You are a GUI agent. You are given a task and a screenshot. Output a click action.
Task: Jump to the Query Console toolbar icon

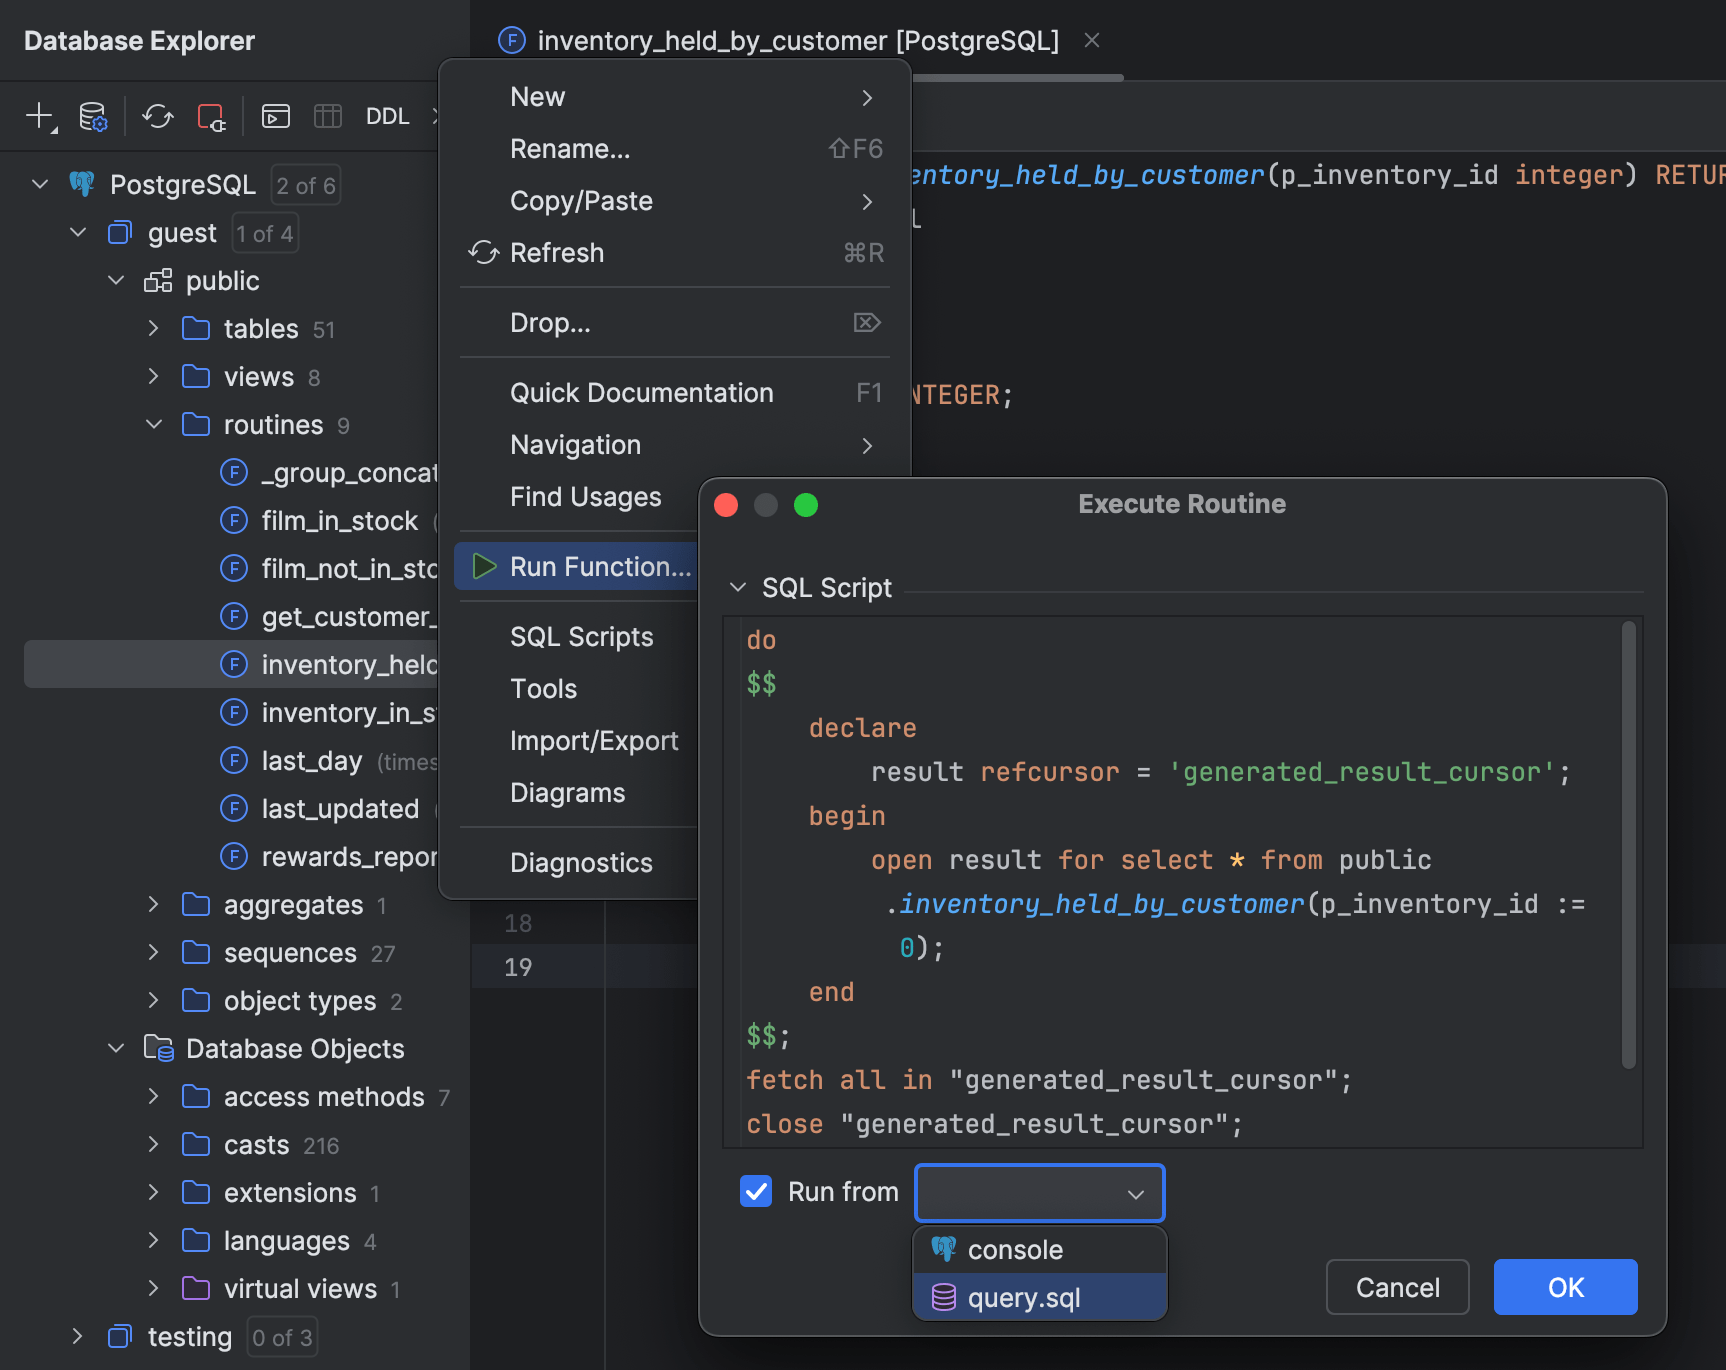click(275, 116)
